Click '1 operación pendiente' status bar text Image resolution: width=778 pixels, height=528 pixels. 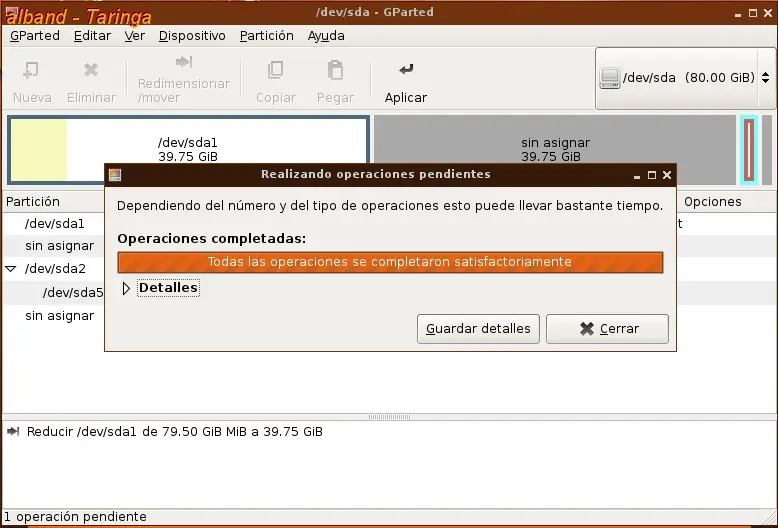coord(75,517)
